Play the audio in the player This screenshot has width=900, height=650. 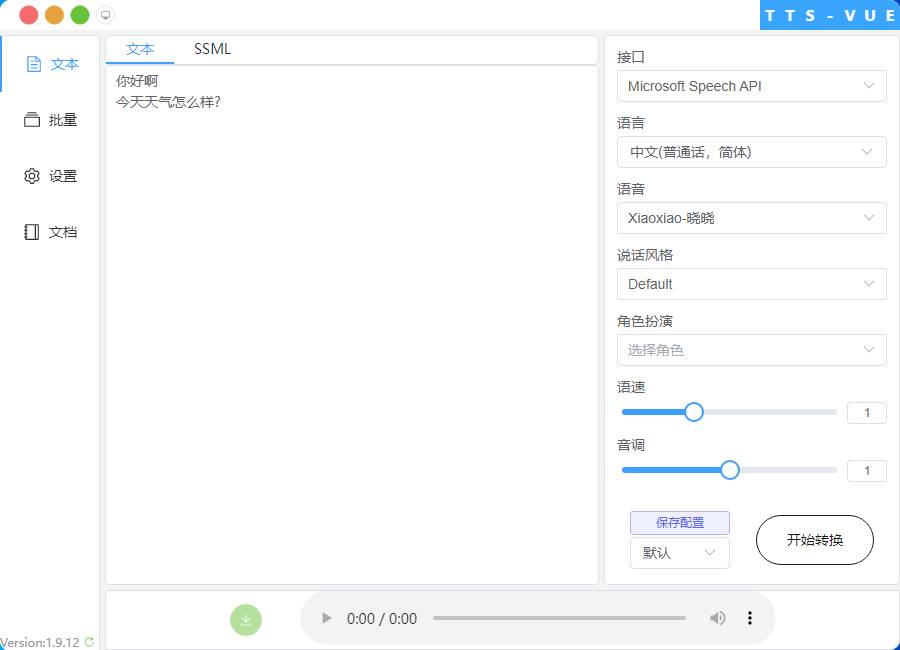point(327,618)
